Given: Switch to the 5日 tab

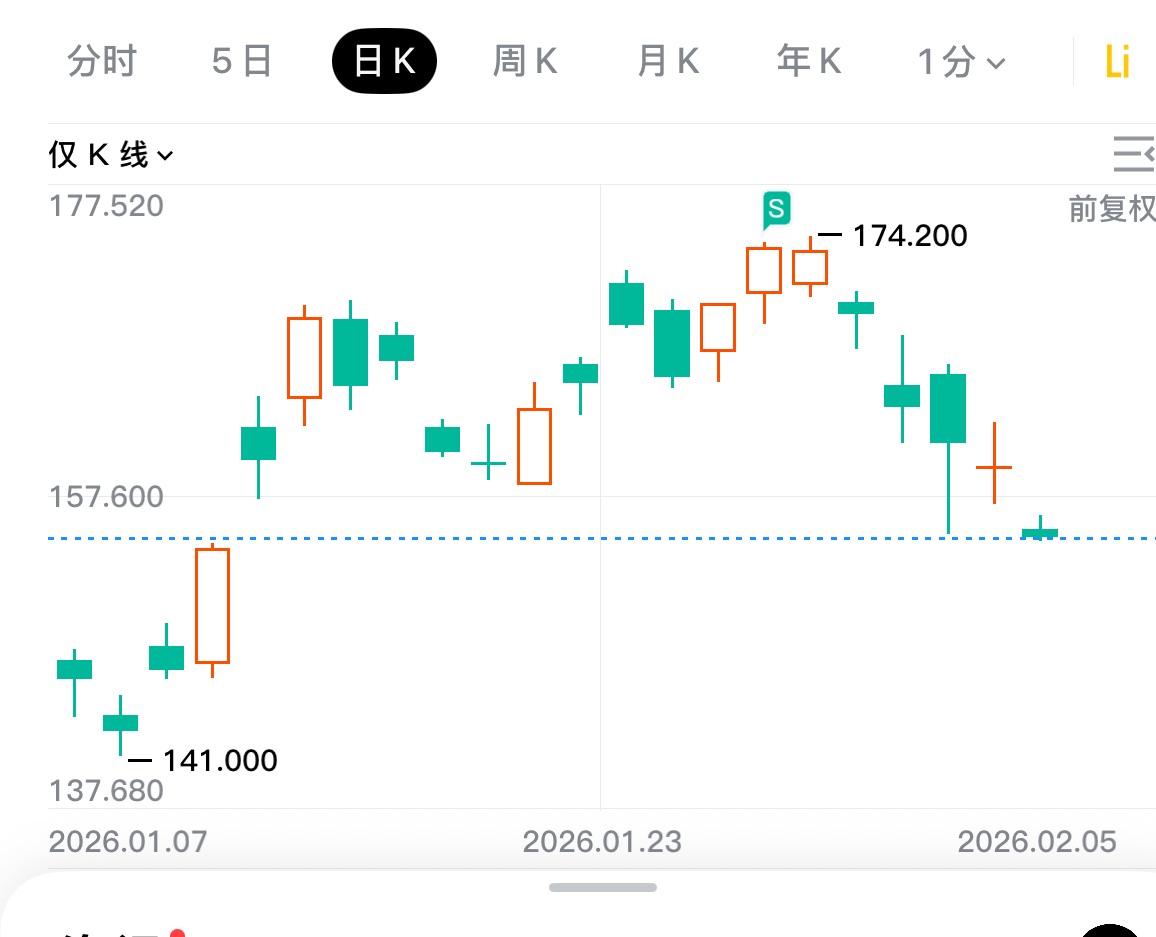Looking at the screenshot, I should click(x=242, y=62).
